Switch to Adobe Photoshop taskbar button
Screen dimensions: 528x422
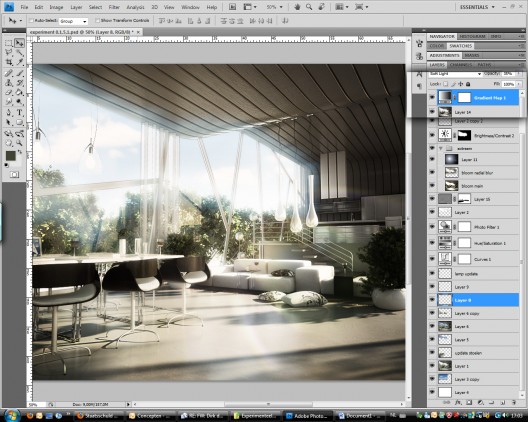308,416
